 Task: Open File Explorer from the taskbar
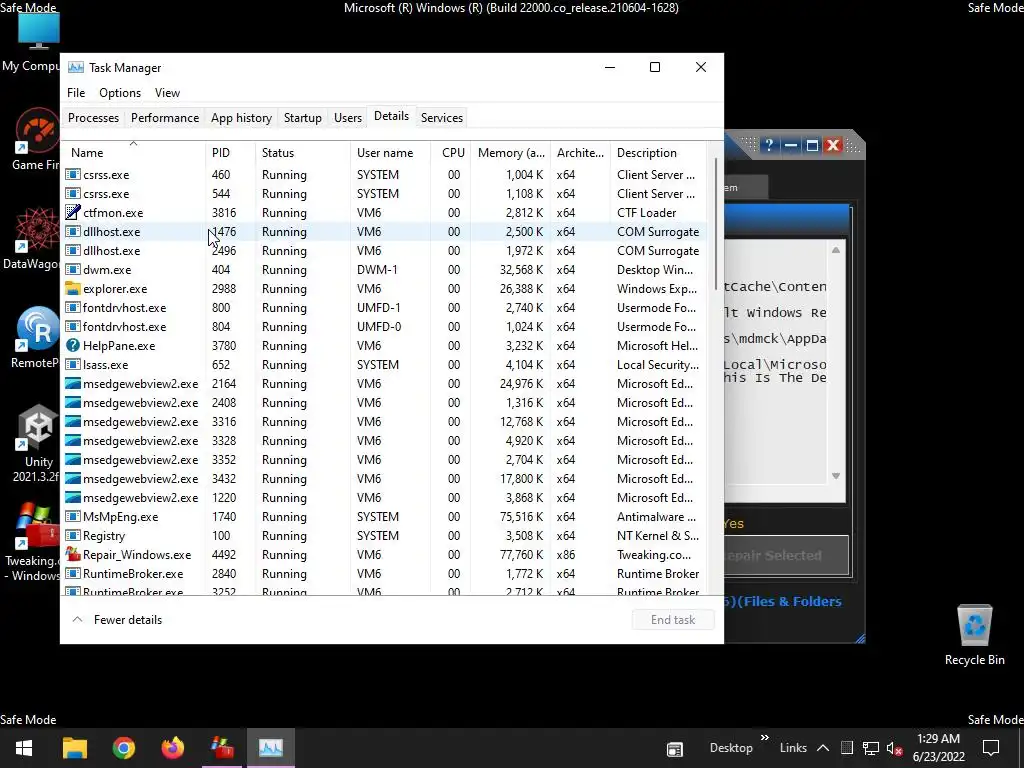click(x=74, y=748)
